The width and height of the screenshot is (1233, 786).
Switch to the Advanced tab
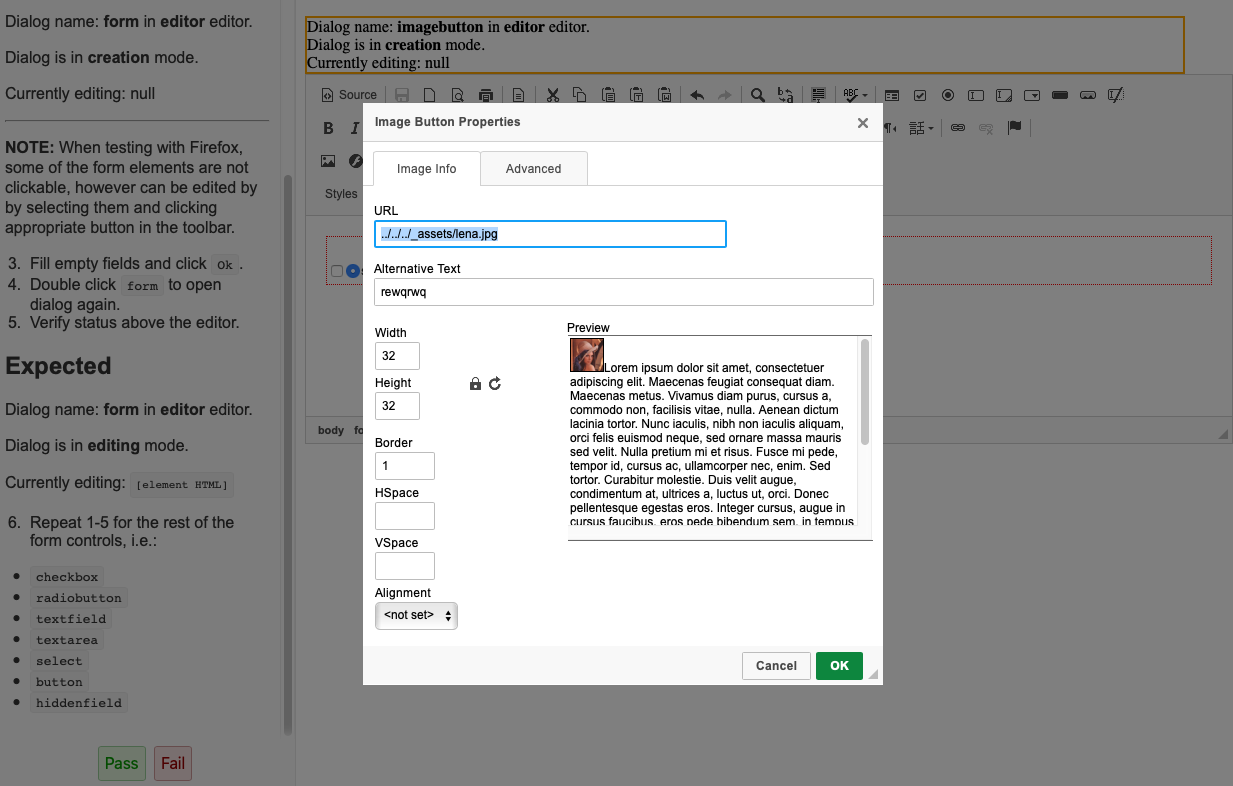click(x=534, y=169)
